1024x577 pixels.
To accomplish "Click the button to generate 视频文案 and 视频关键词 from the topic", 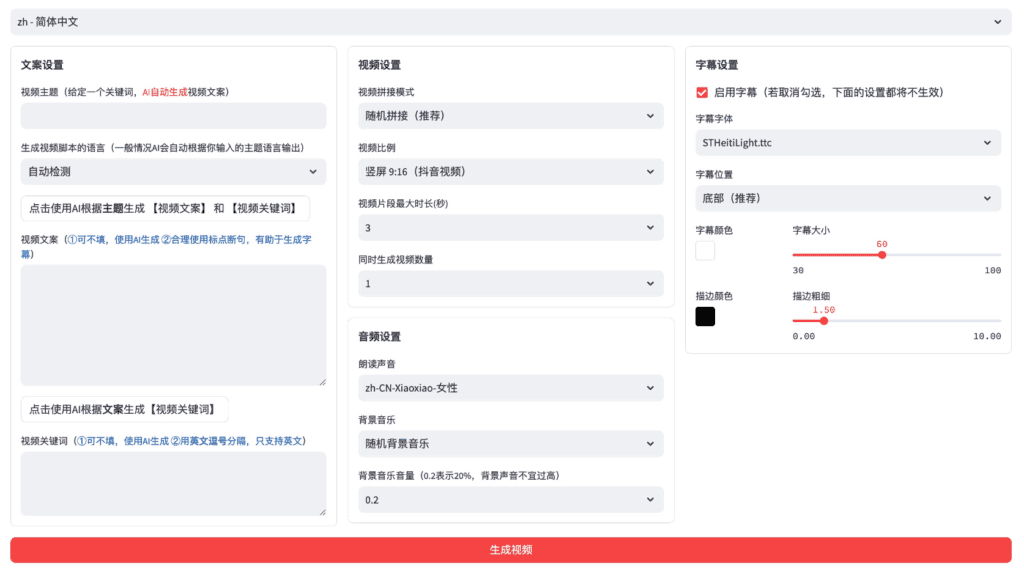I will [x=165, y=208].
